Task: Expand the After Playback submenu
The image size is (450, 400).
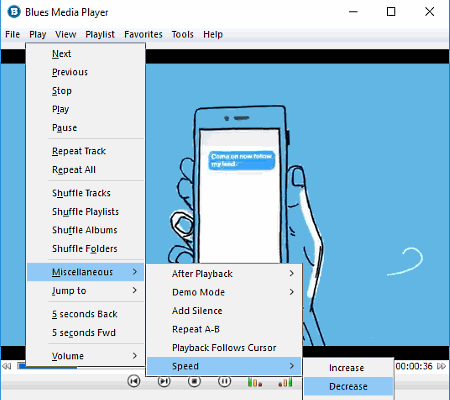Action: click(x=224, y=274)
